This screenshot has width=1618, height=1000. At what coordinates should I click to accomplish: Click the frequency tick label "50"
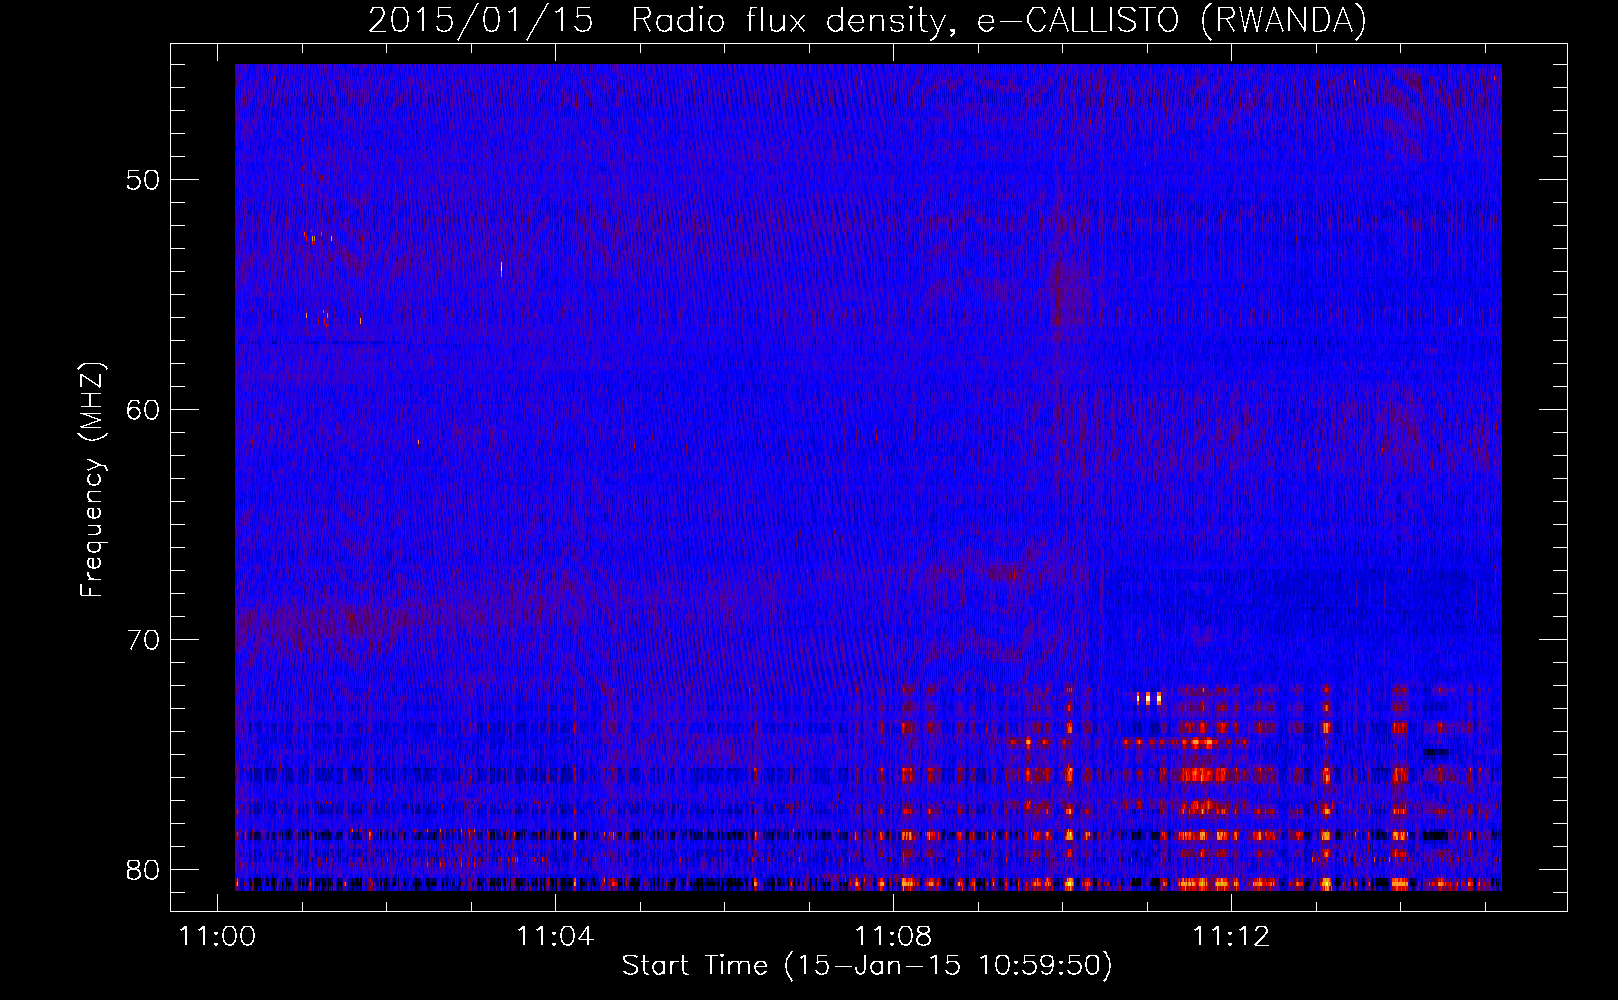(144, 180)
